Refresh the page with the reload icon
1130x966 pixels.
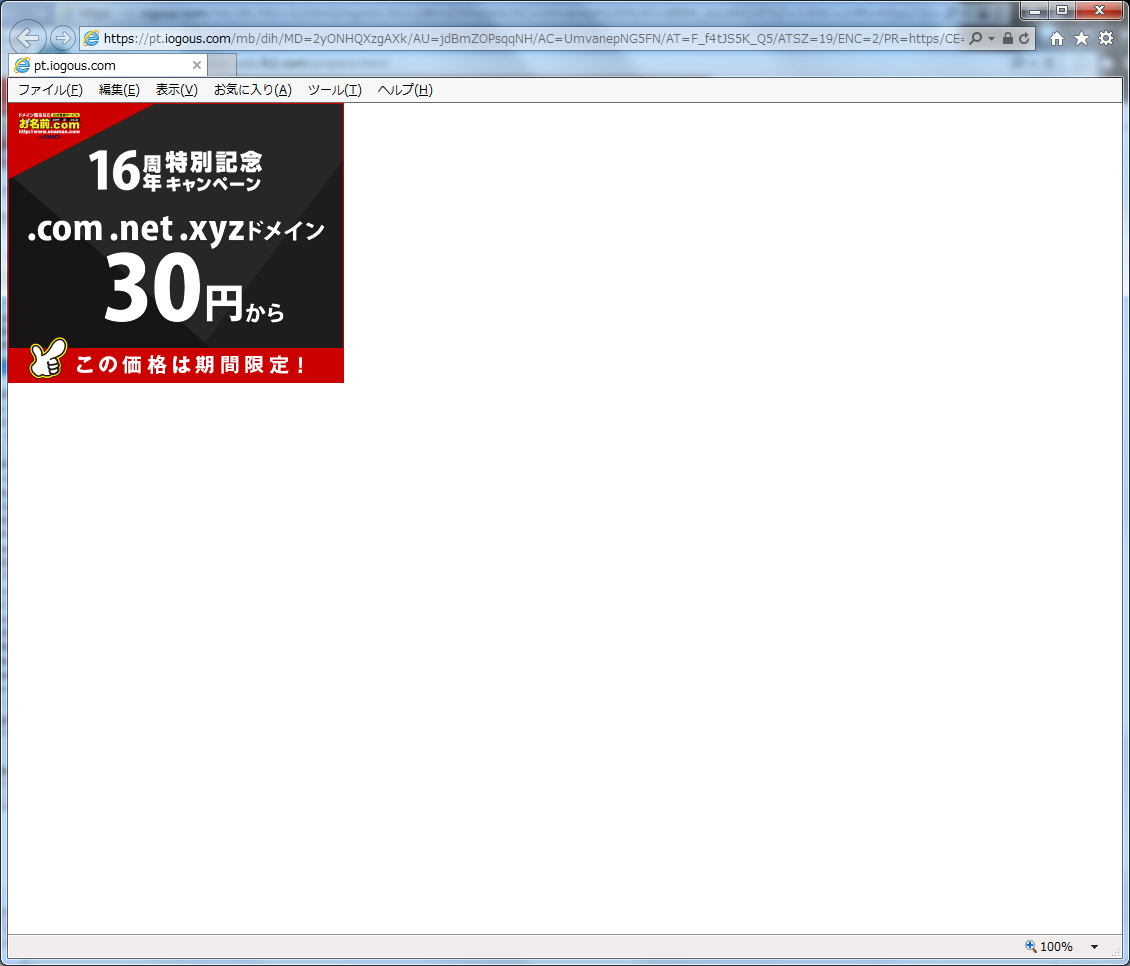point(1024,38)
